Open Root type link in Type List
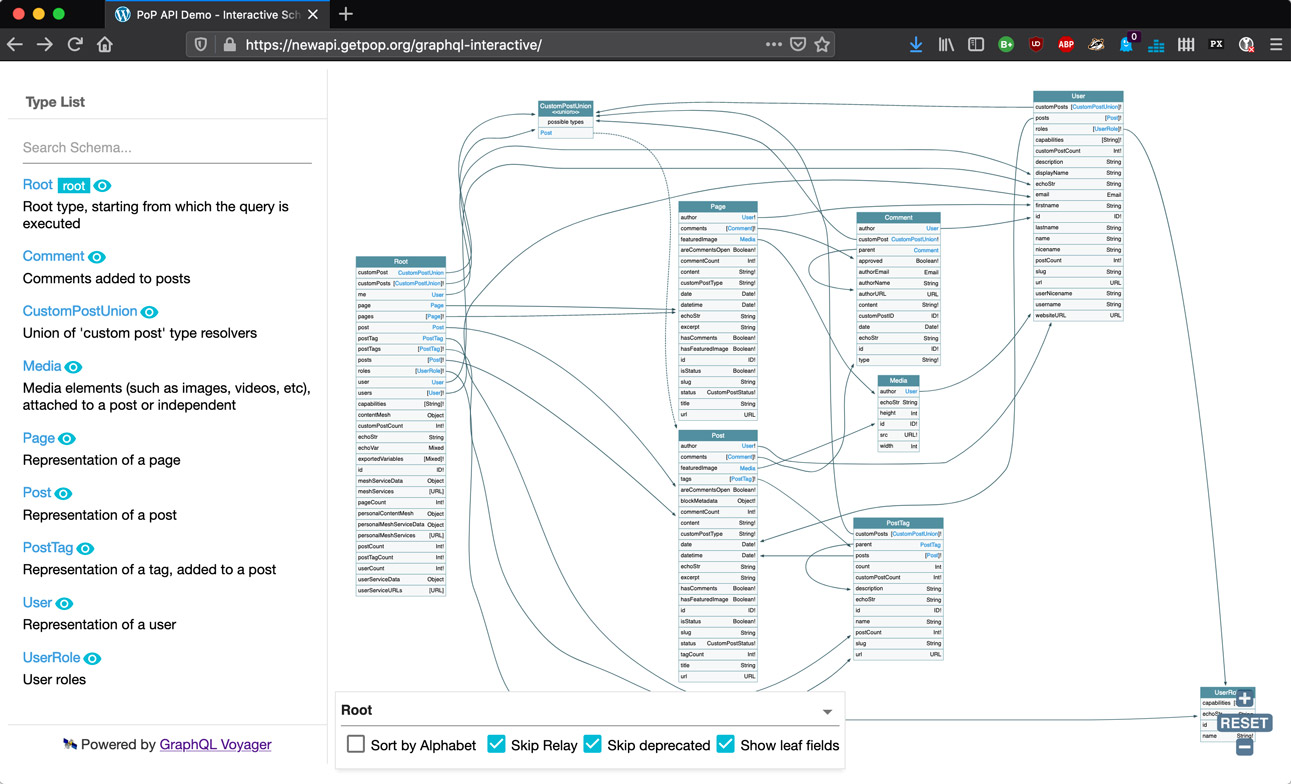 click(37, 185)
